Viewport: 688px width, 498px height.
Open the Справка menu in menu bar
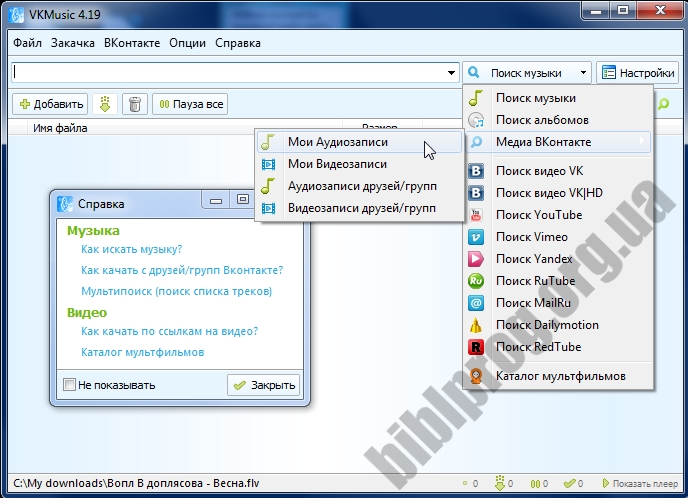[x=238, y=43]
